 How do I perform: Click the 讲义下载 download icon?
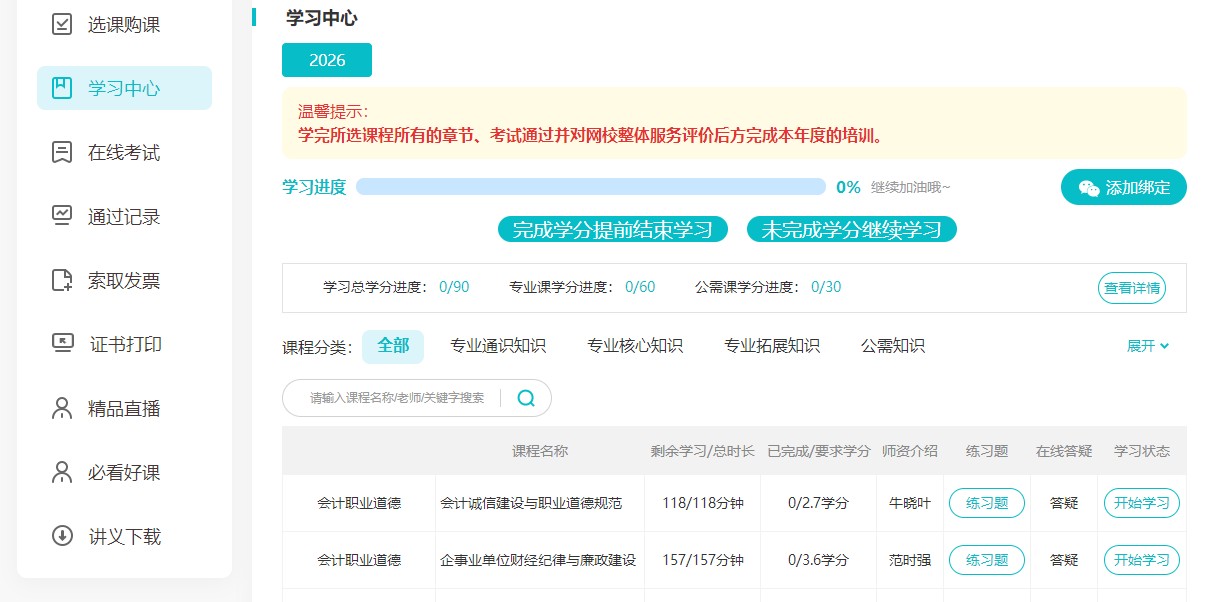[x=60, y=536]
